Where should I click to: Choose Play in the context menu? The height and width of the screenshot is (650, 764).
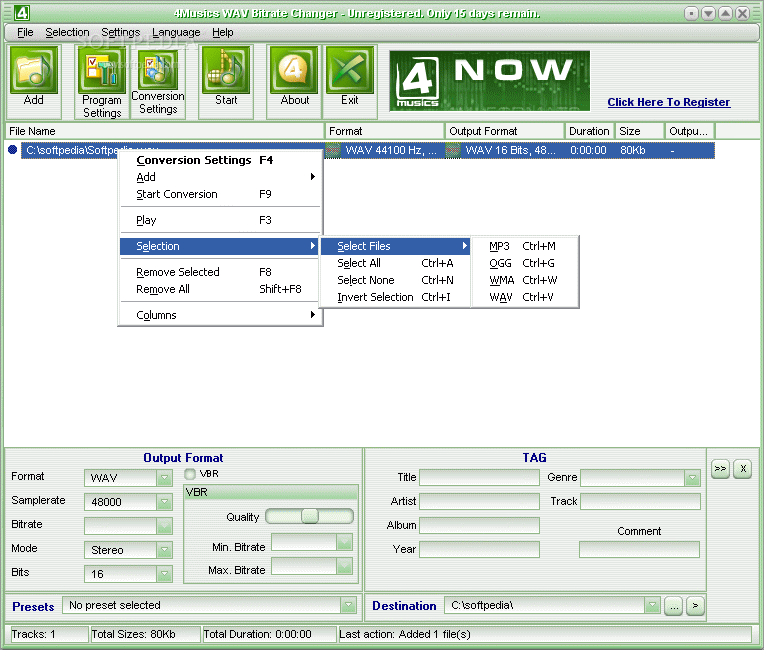click(x=220, y=220)
